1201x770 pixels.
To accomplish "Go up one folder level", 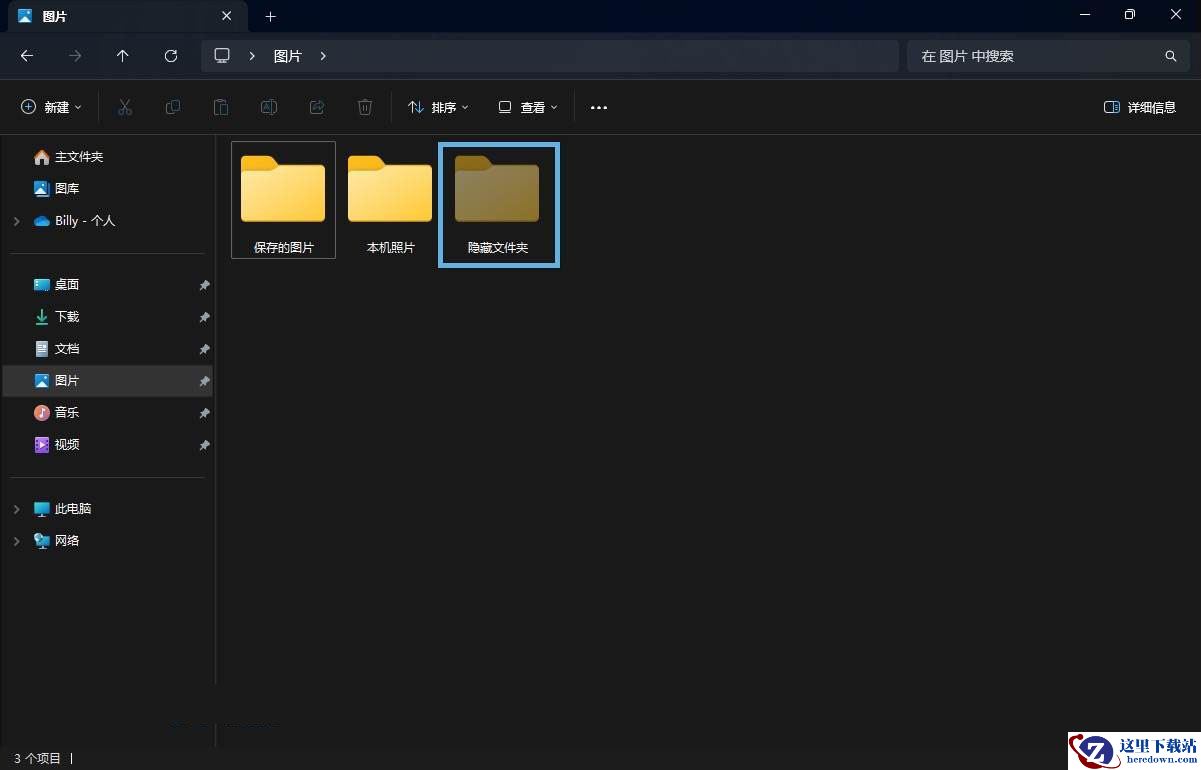I will 123,56.
